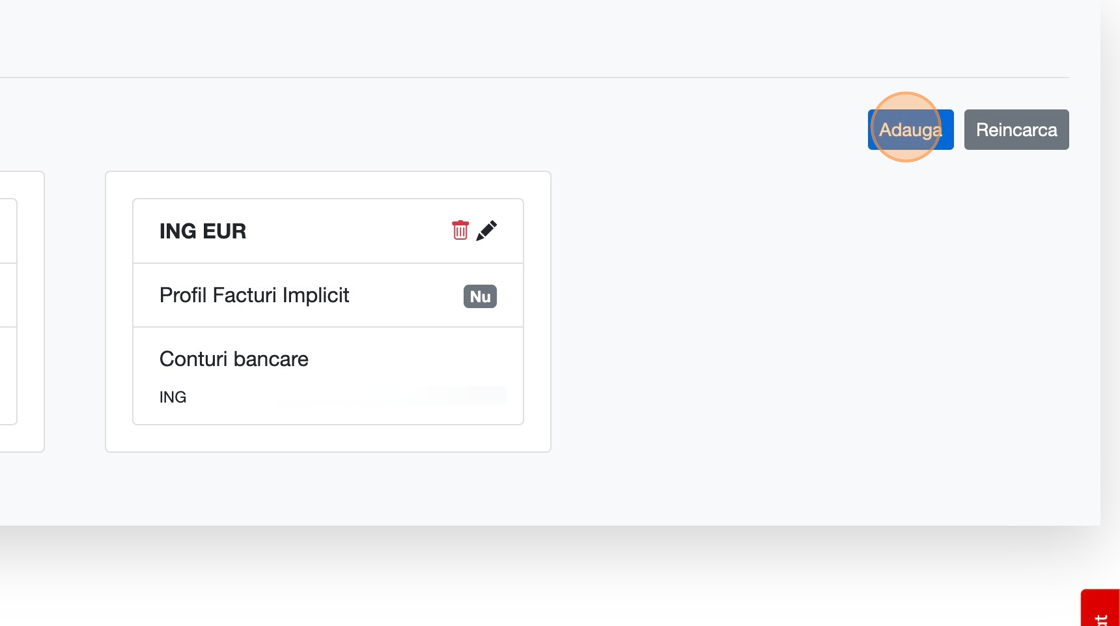
Task: Click the red trash delete icon
Action: pos(460,230)
